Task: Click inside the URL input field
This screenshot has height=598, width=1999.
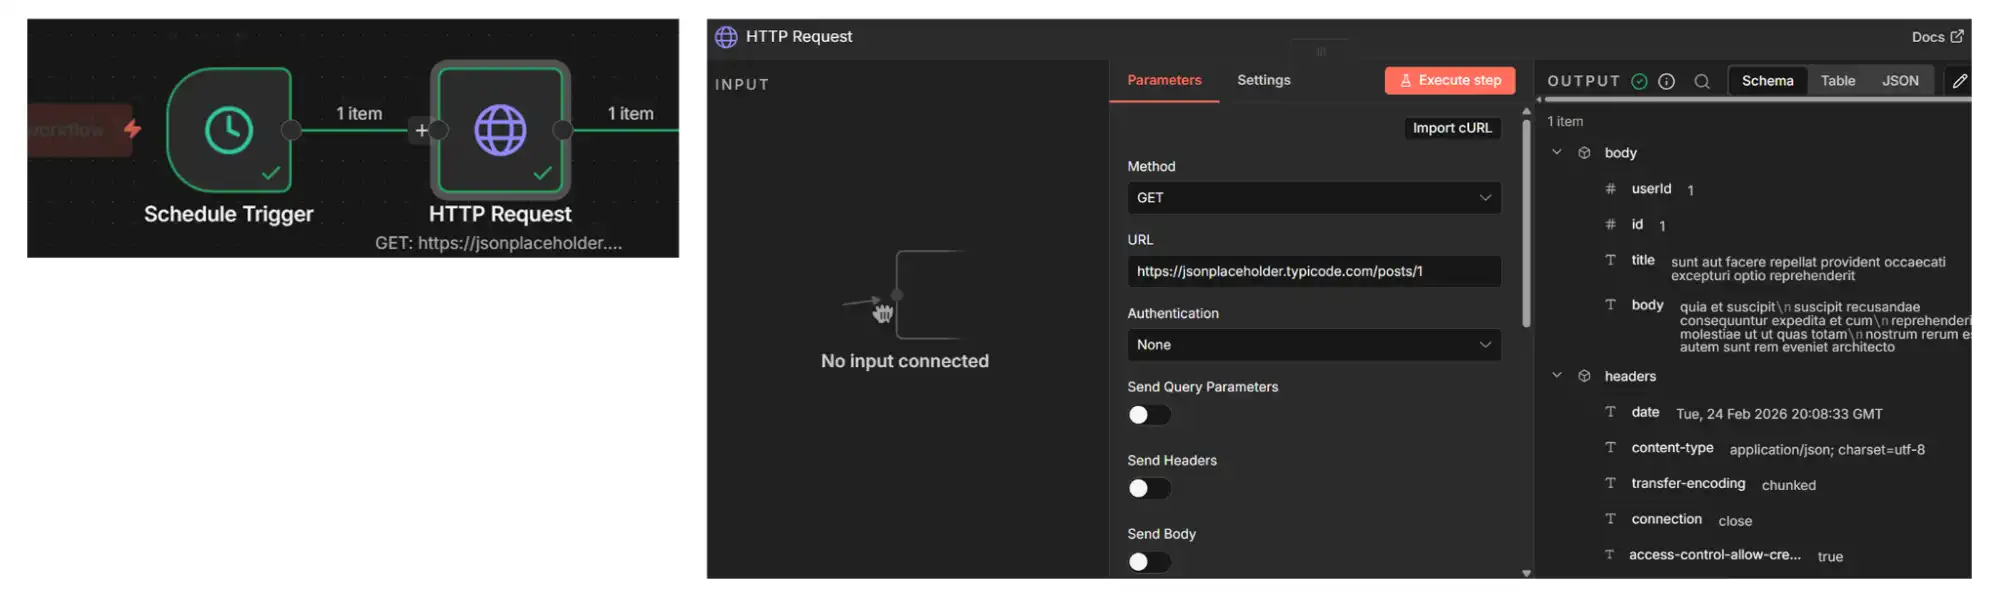Action: pos(1313,271)
